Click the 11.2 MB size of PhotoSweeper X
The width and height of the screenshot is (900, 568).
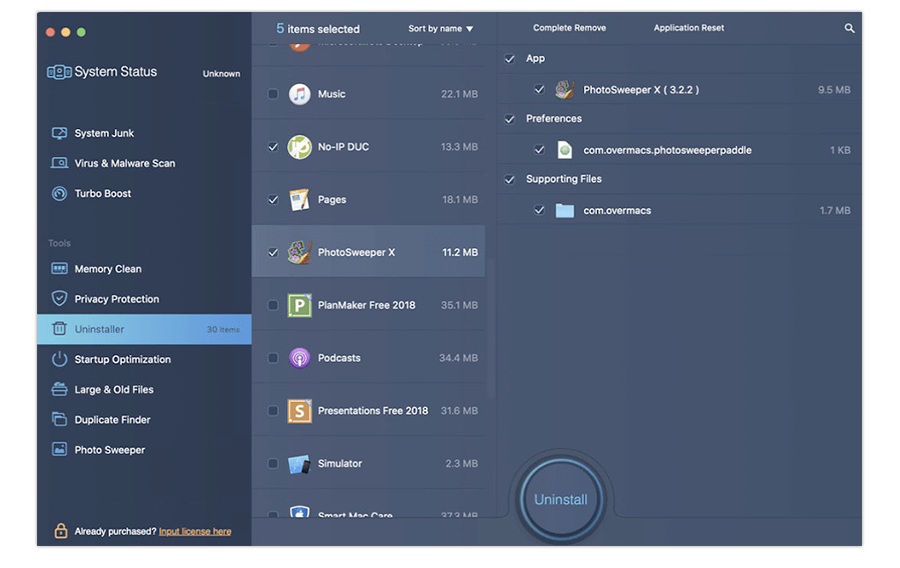coord(460,252)
